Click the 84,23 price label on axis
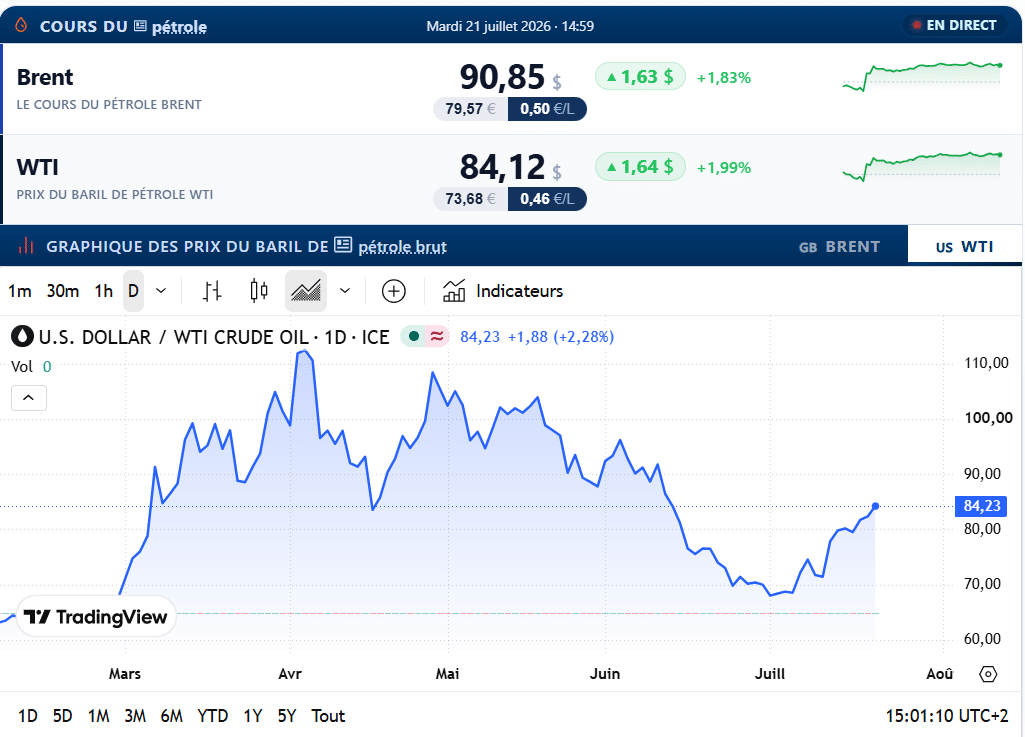1025x737 pixels. 981,506
